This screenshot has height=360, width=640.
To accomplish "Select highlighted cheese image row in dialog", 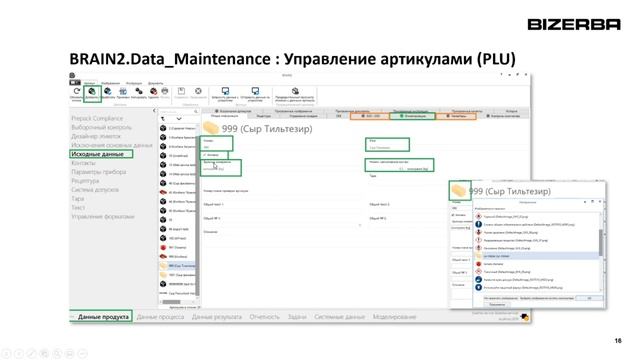I will click(537, 256).
